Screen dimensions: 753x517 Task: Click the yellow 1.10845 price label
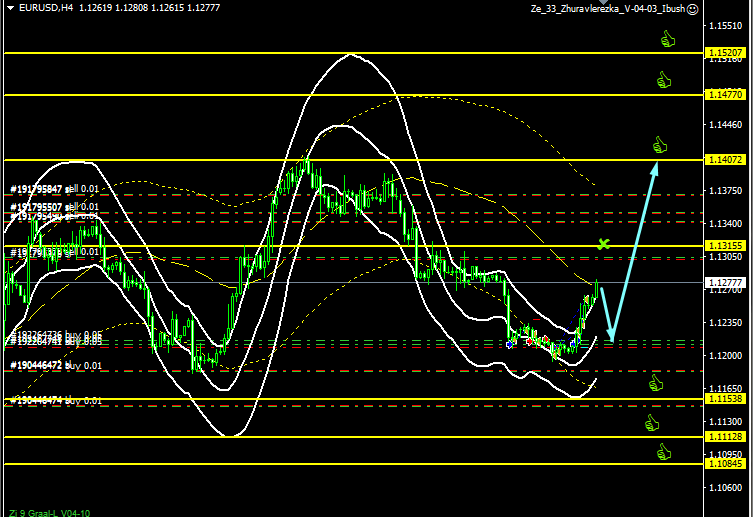pos(725,463)
